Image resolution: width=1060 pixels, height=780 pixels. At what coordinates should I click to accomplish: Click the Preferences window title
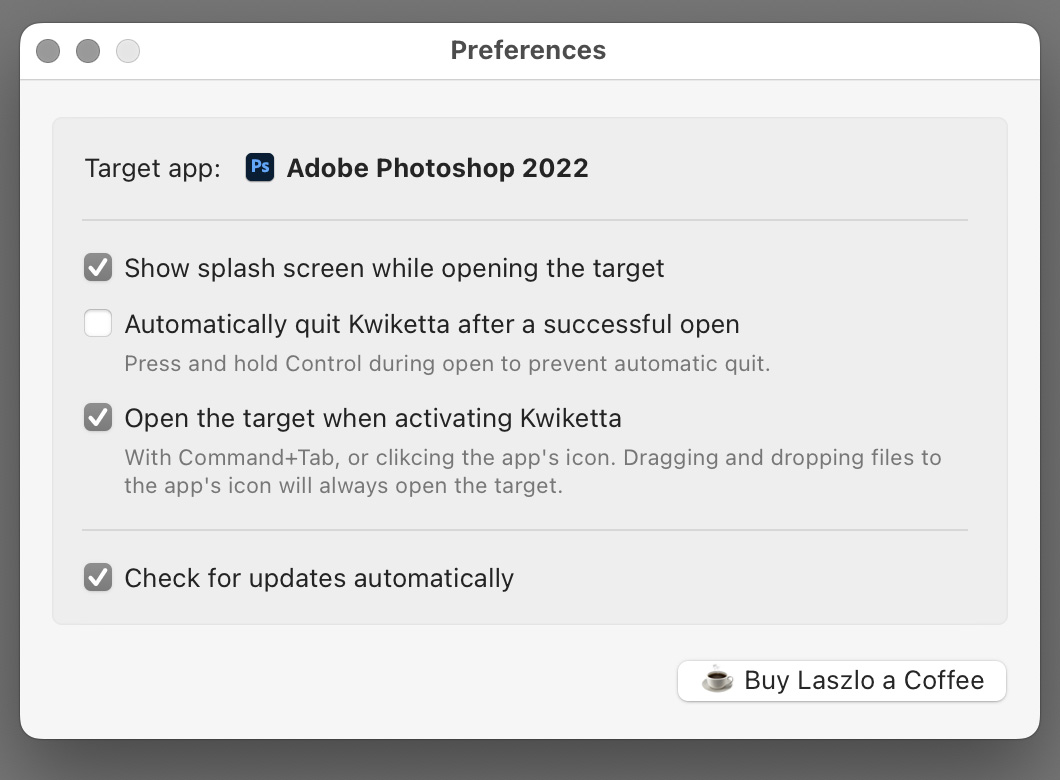(528, 50)
